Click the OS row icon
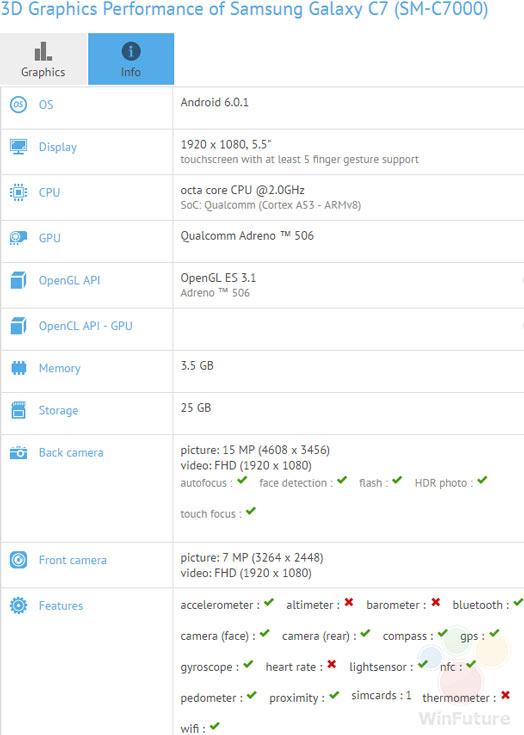Image resolution: width=524 pixels, height=735 pixels. tap(18, 105)
